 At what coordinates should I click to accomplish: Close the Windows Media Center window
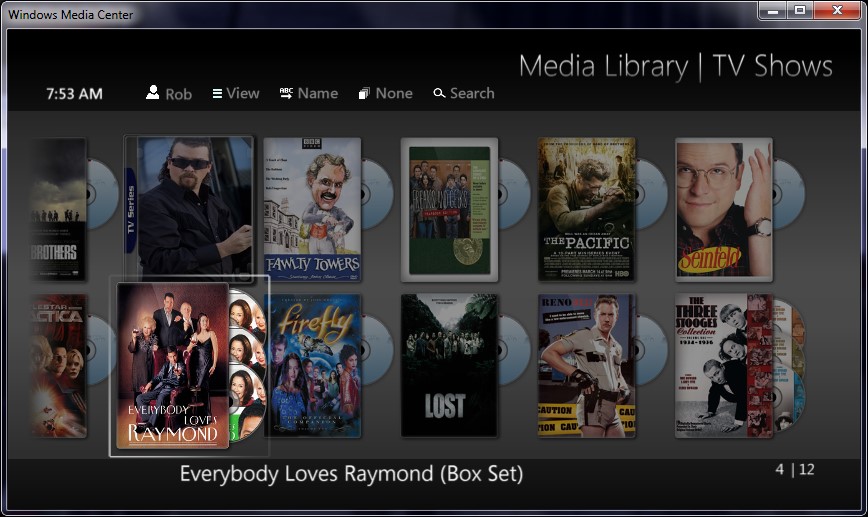pos(838,11)
